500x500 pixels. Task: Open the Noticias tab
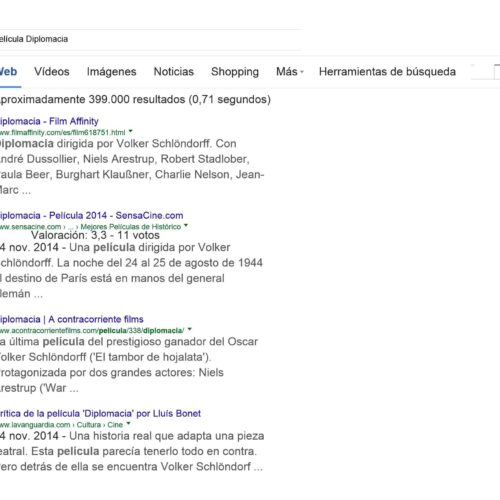pos(174,72)
